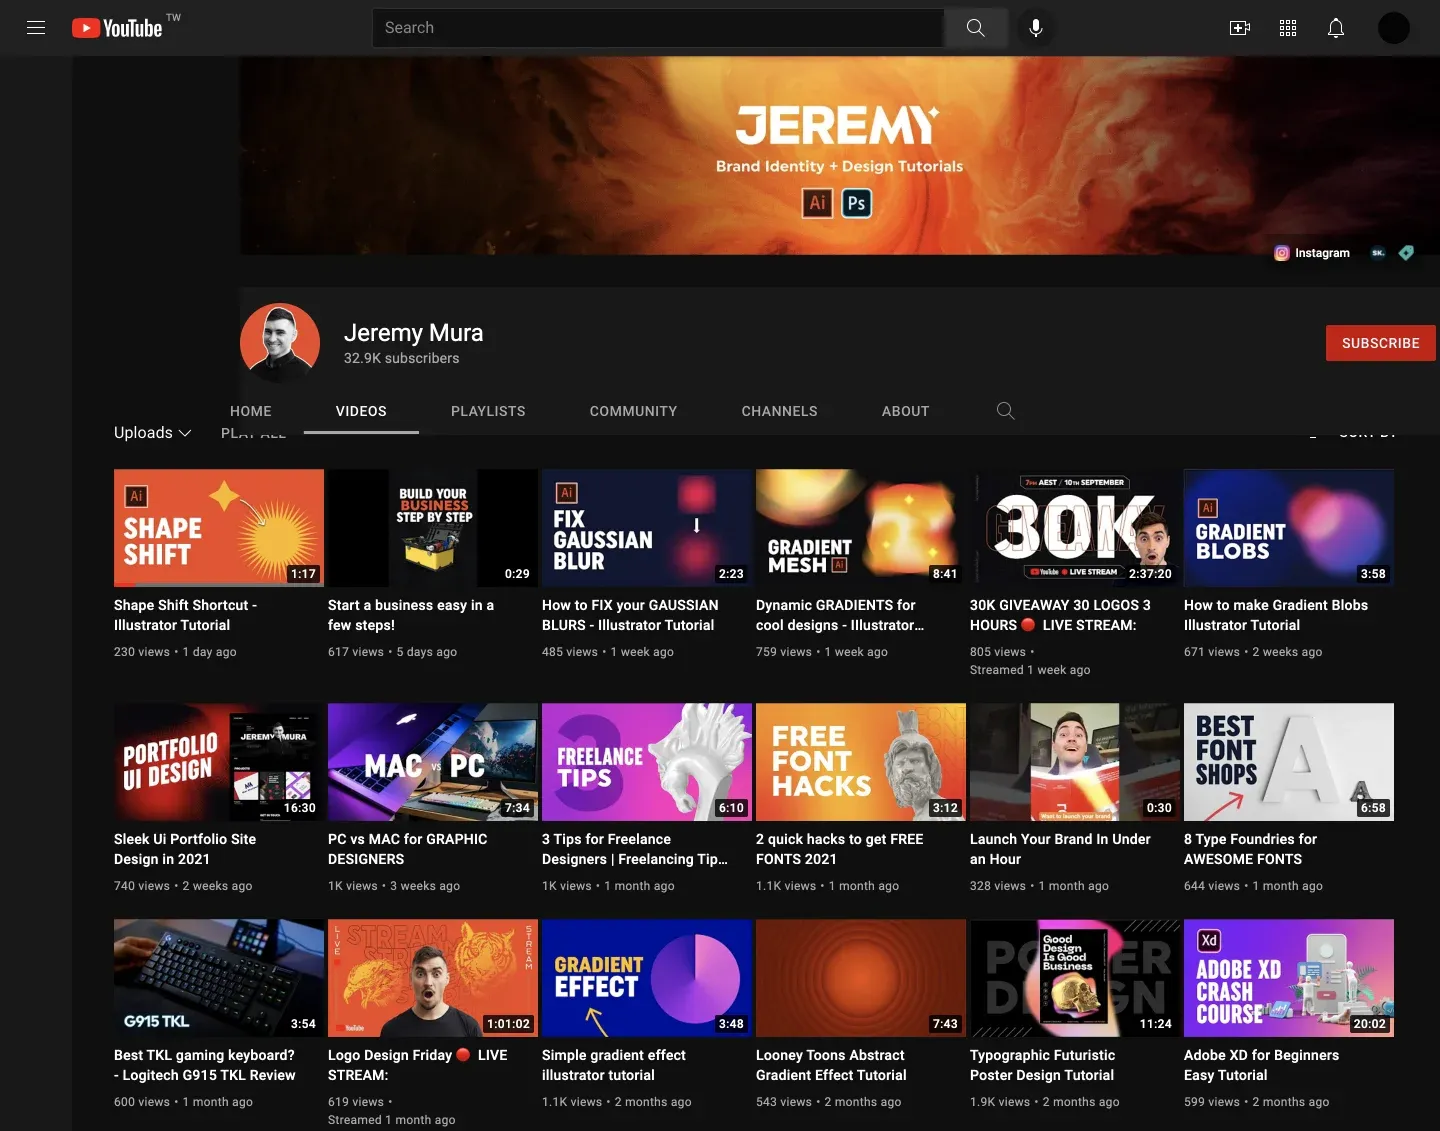This screenshot has width=1440, height=1131.
Task: Open Gradient Blobs video thumbnail
Action: click(1289, 528)
